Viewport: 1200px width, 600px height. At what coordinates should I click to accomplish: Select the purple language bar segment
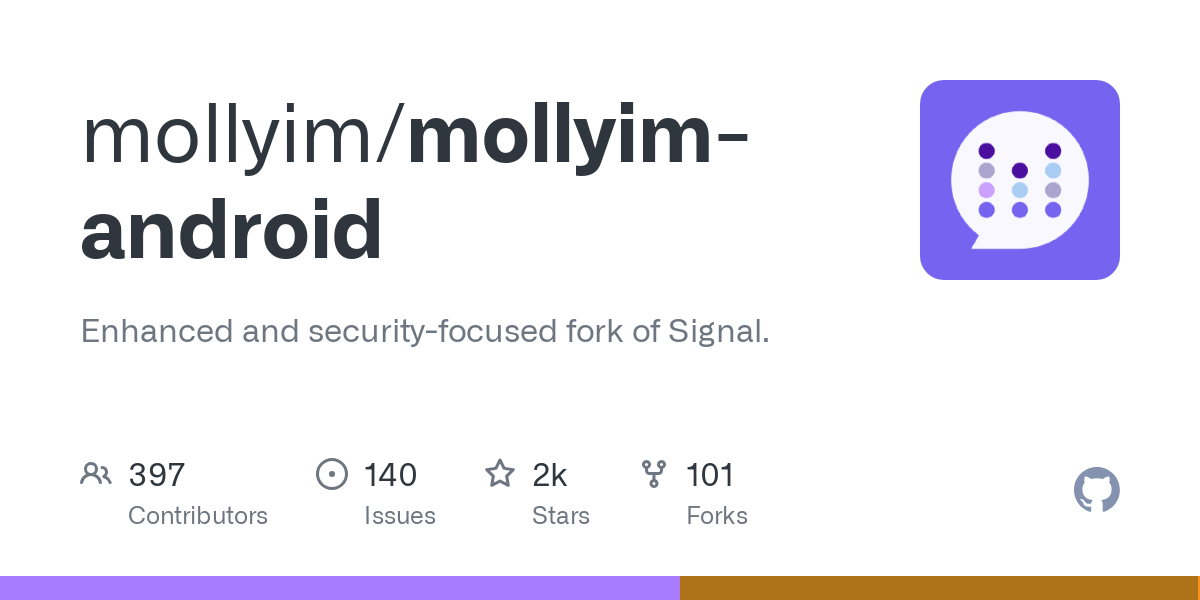coord(340,588)
